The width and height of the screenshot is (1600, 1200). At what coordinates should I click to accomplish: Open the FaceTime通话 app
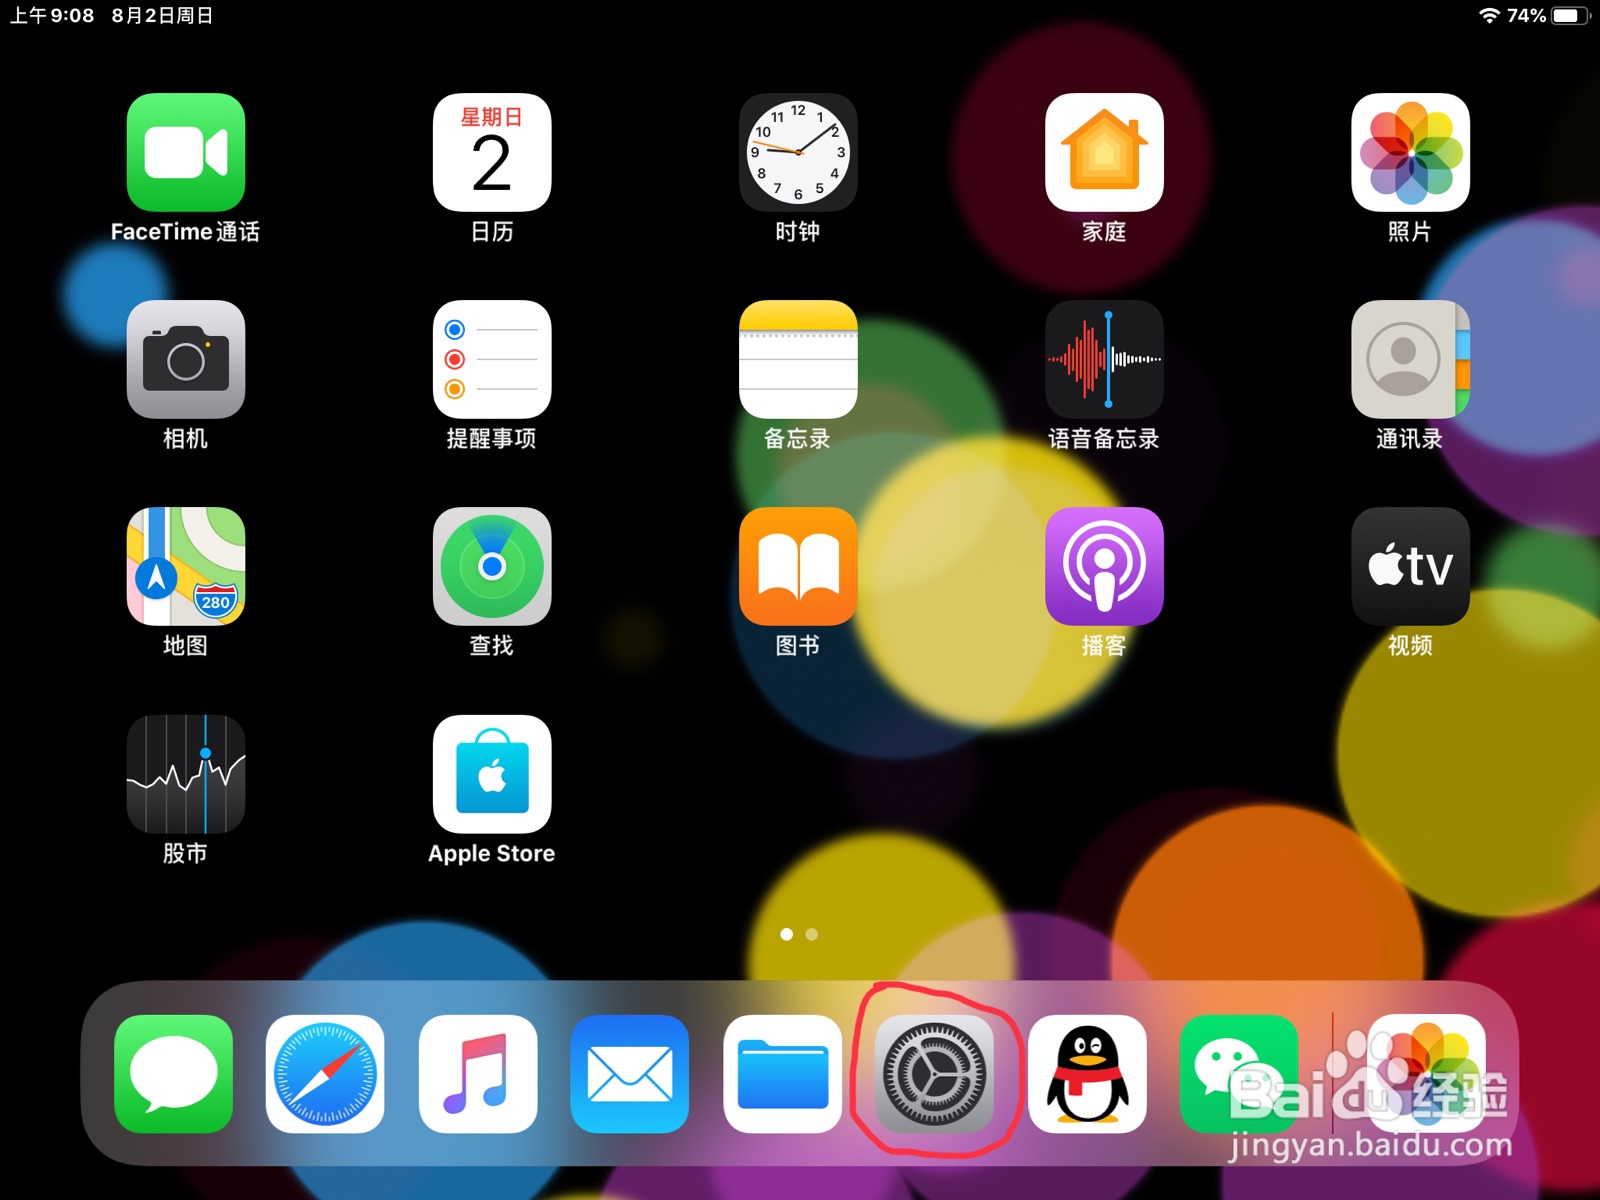pyautogui.click(x=186, y=152)
